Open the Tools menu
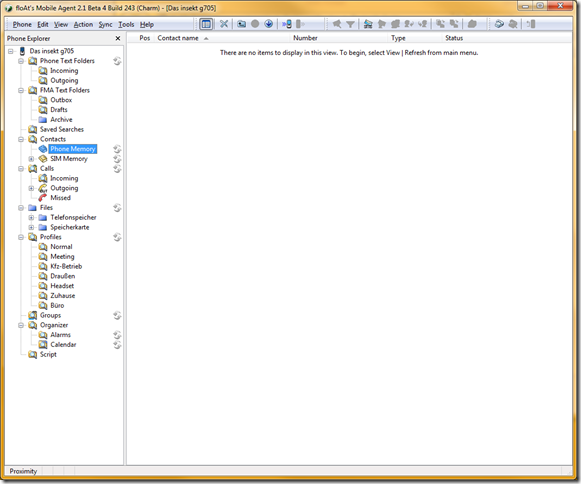Viewport: 581px width, 484px height. click(x=126, y=24)
